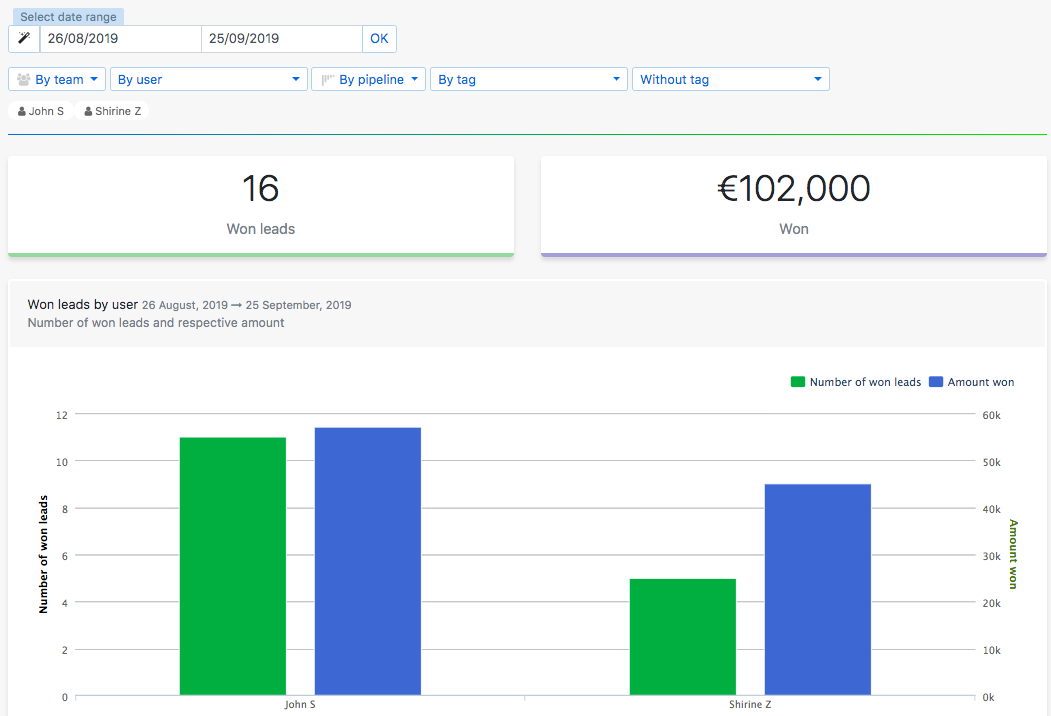The height and width of the screenshot is (716, 1051).
Task: Toggle Number of won leads legend series
Action: (x=856, y=382)
